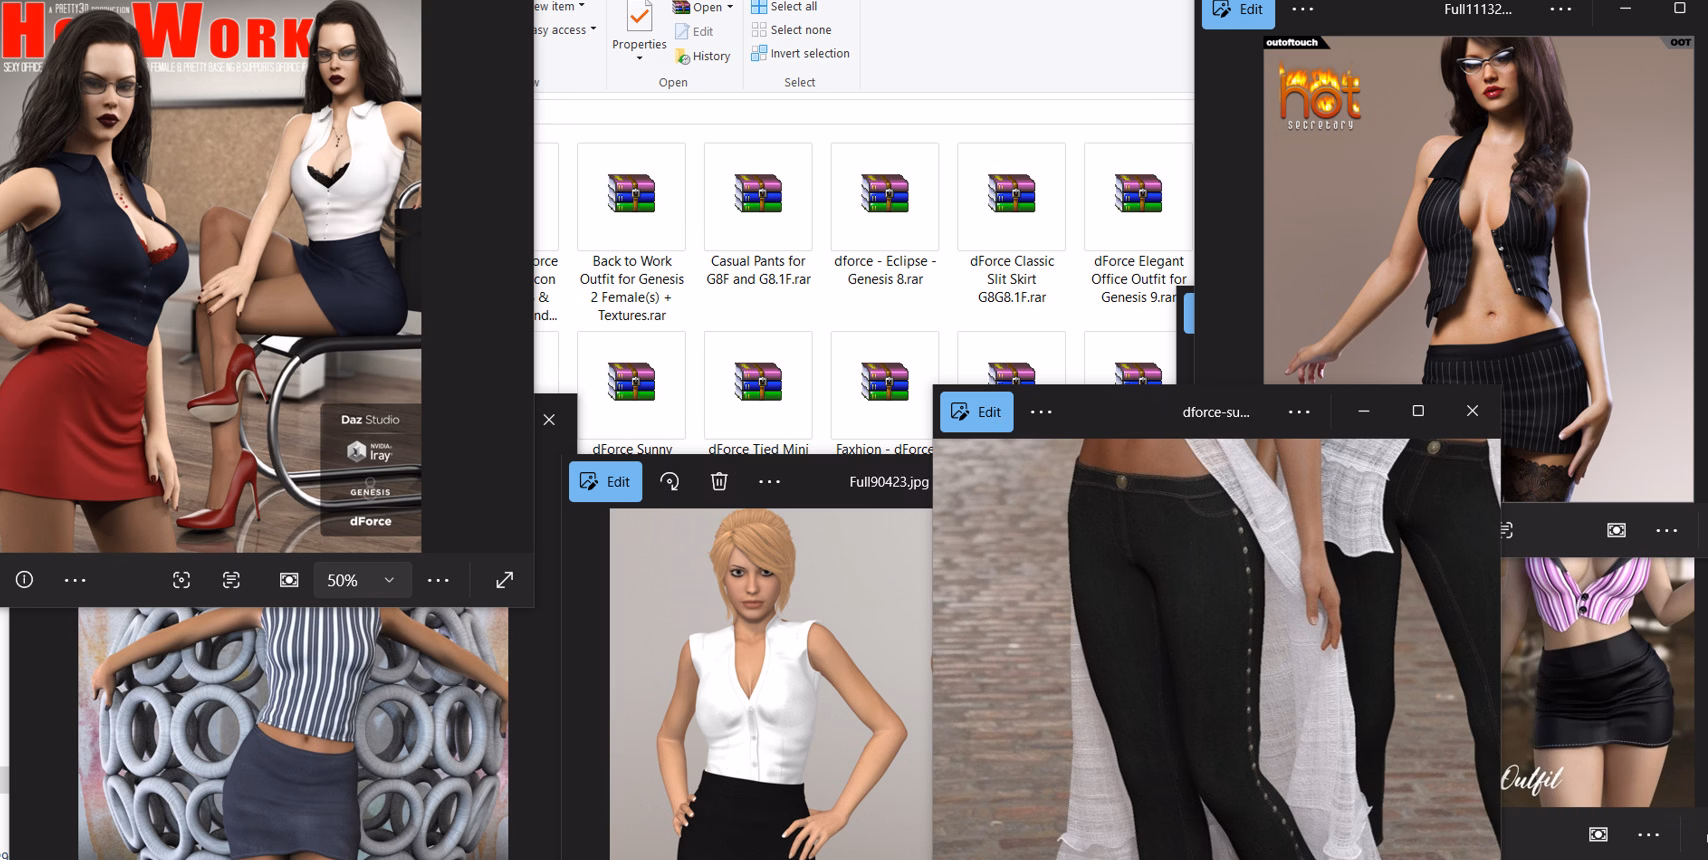Image resolution: width=1708 pixels, height=860 pixels.
Task: Expand the Open dropdown arrow in the ribbon
Action: point(730,7)
